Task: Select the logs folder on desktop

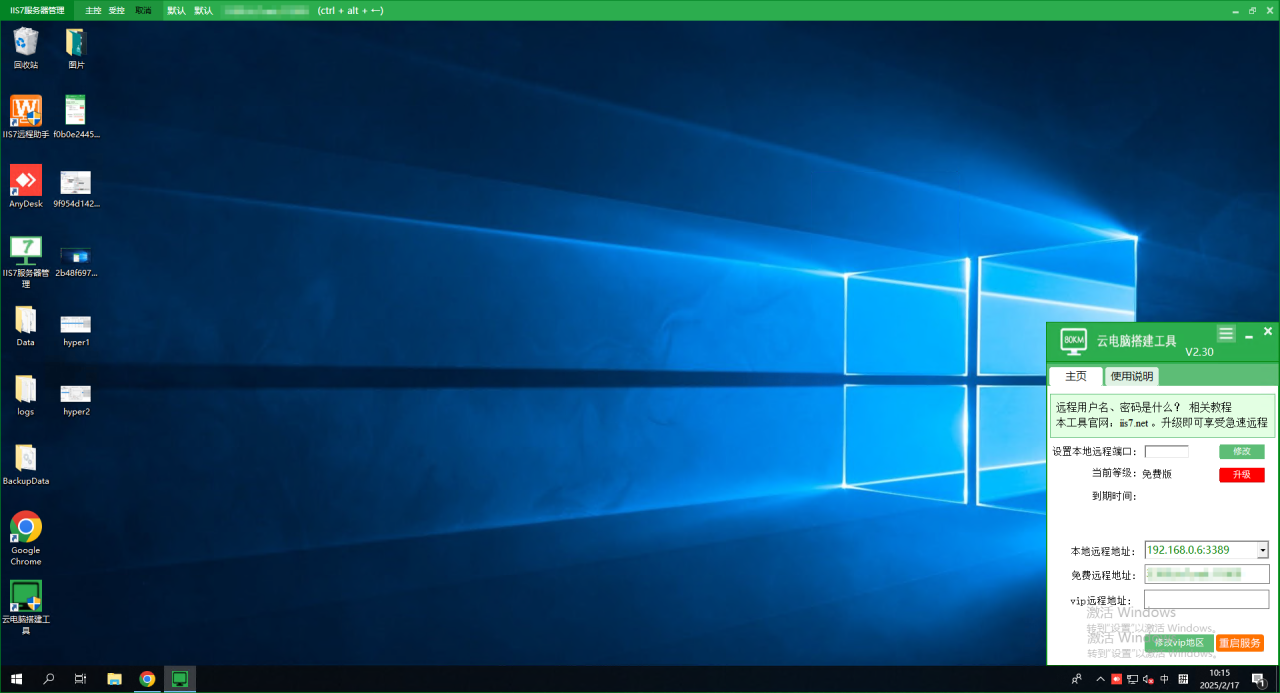Action: tap(26, 395)
